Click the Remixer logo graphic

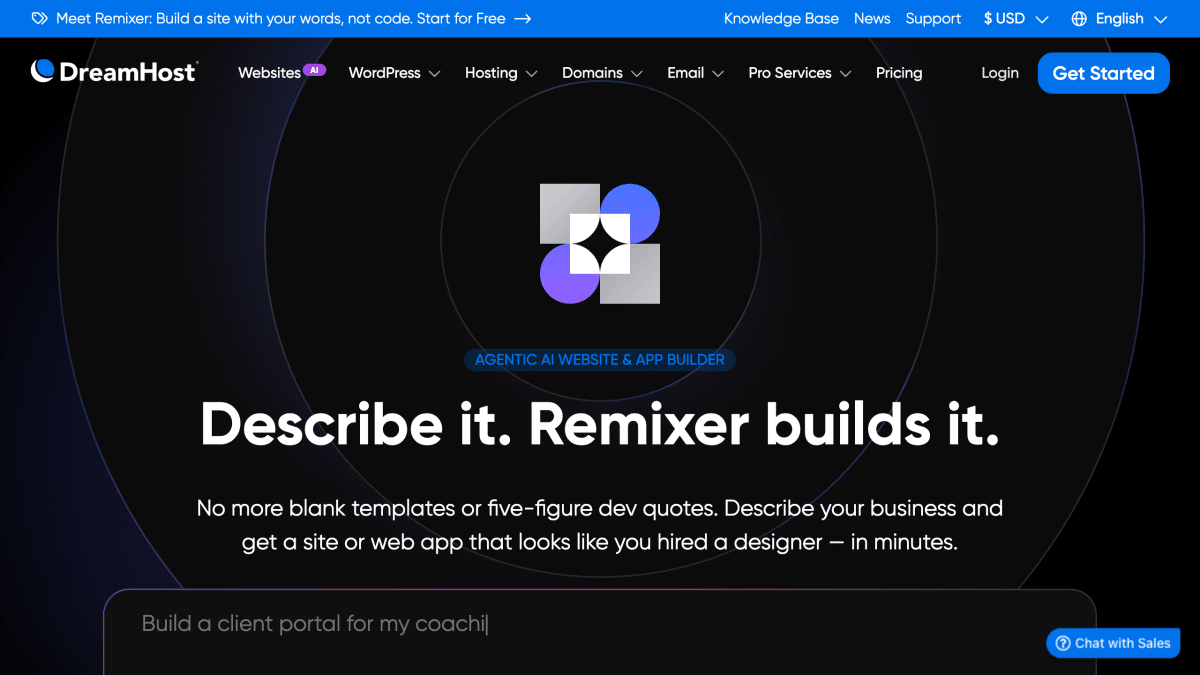[600, 244]
